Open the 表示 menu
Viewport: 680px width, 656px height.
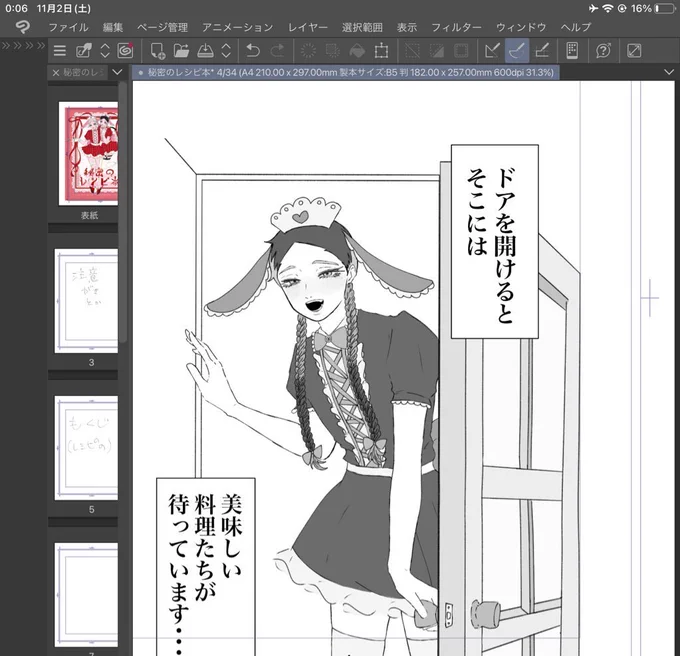point(407,27)
